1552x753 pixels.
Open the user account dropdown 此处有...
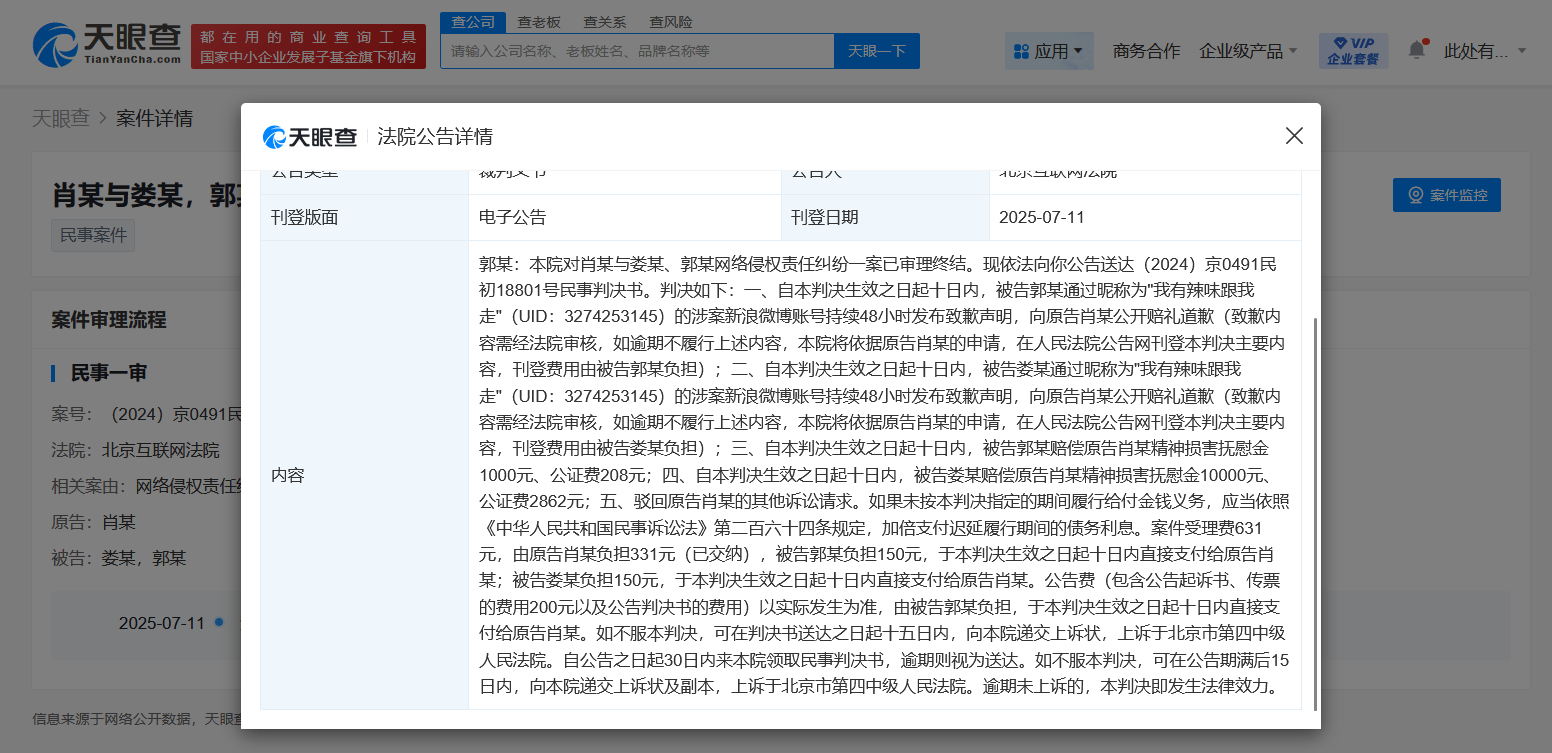coord(1485,51)
